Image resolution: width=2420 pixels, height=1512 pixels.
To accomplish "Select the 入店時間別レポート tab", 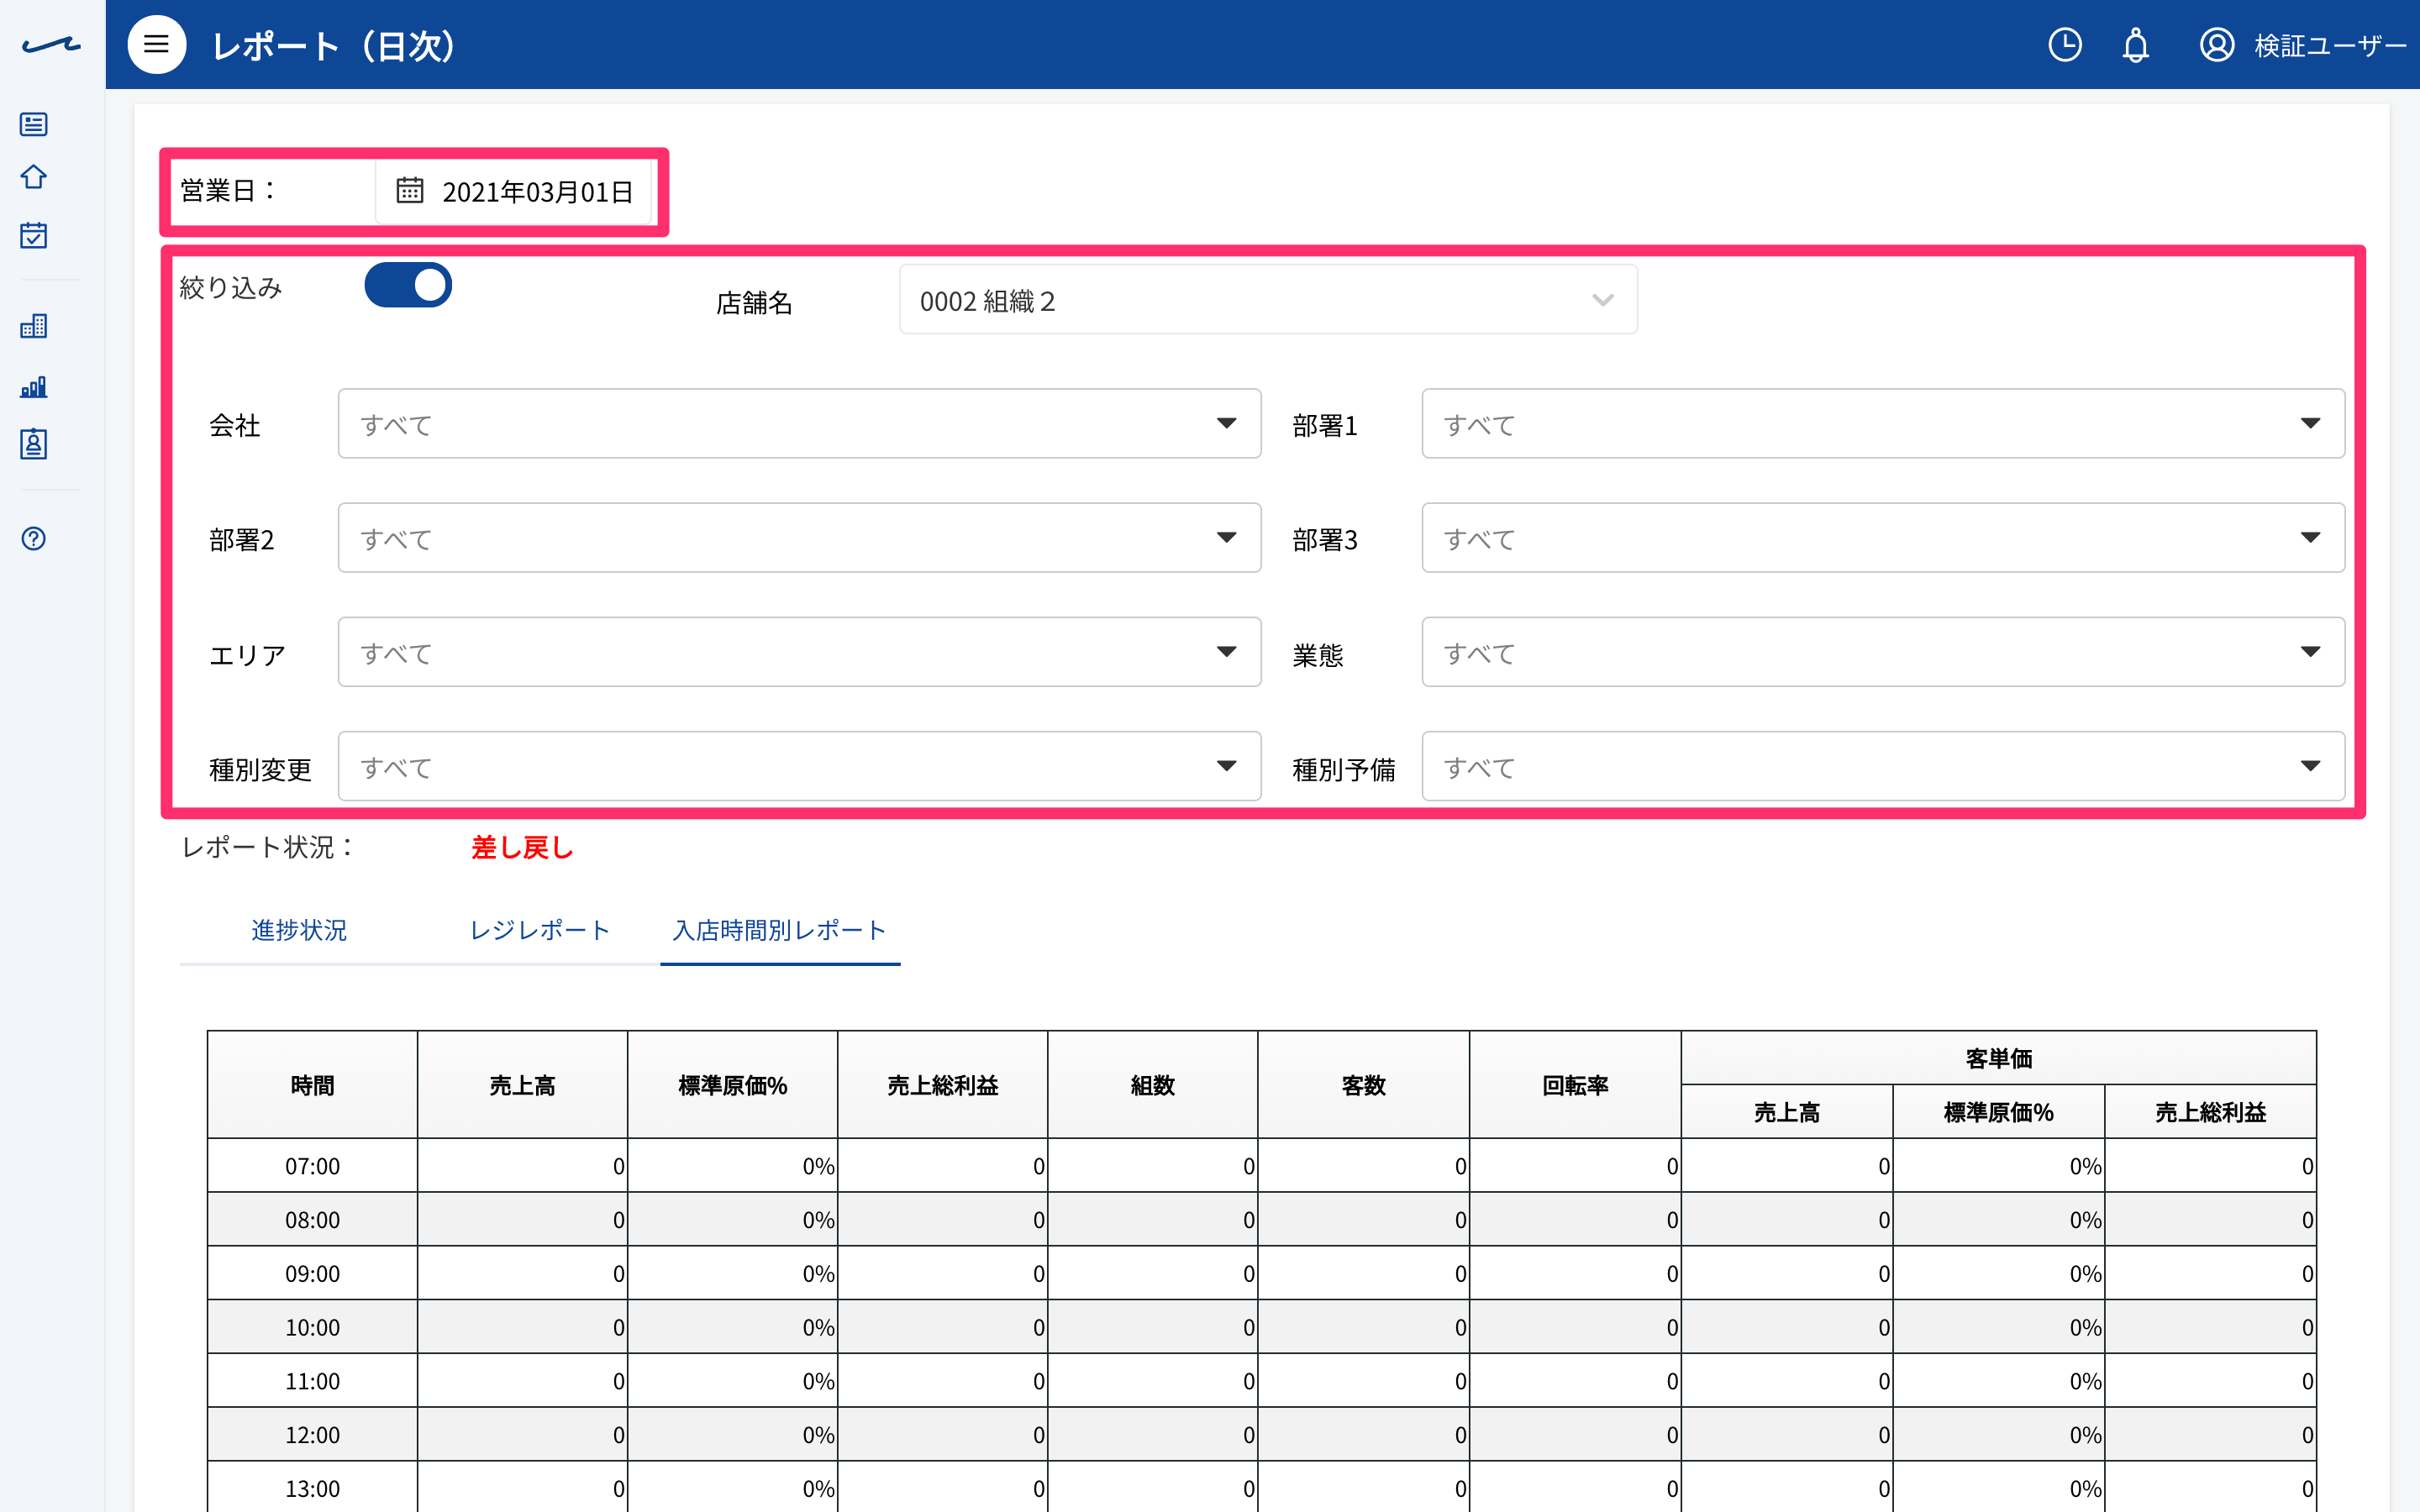I will tap(780, 930).
